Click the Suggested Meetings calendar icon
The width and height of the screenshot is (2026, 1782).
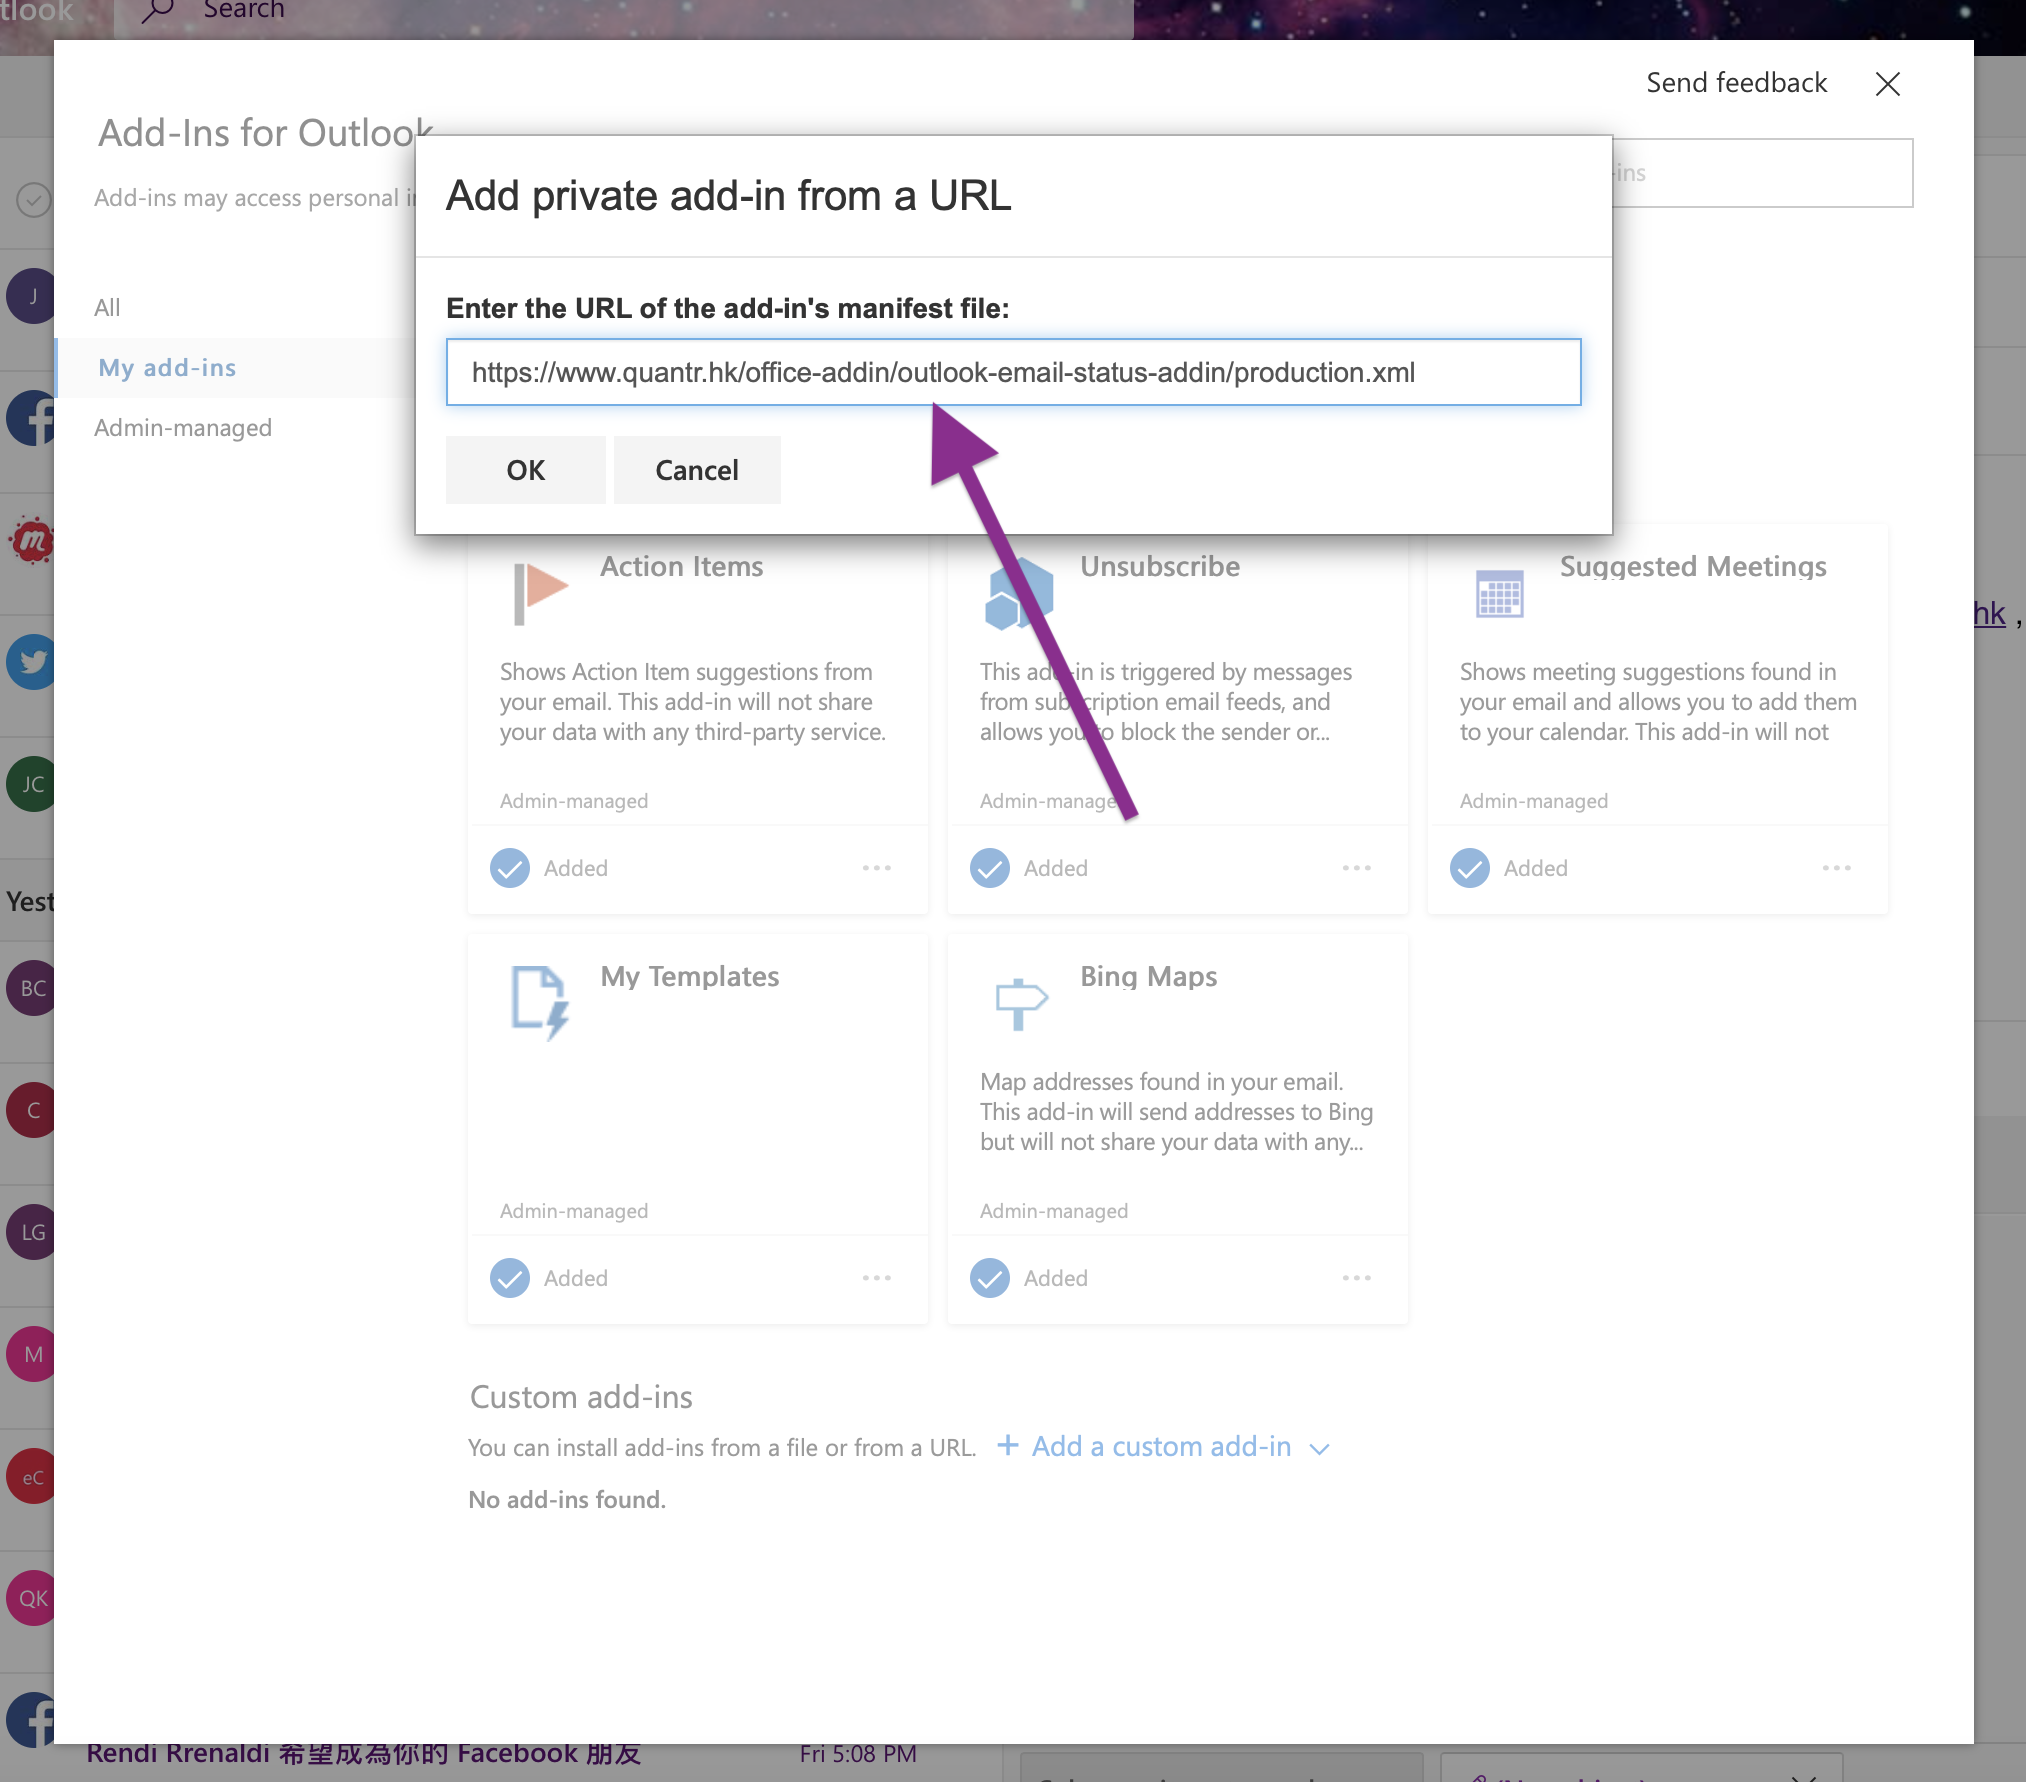click(x=1499, y=594)
